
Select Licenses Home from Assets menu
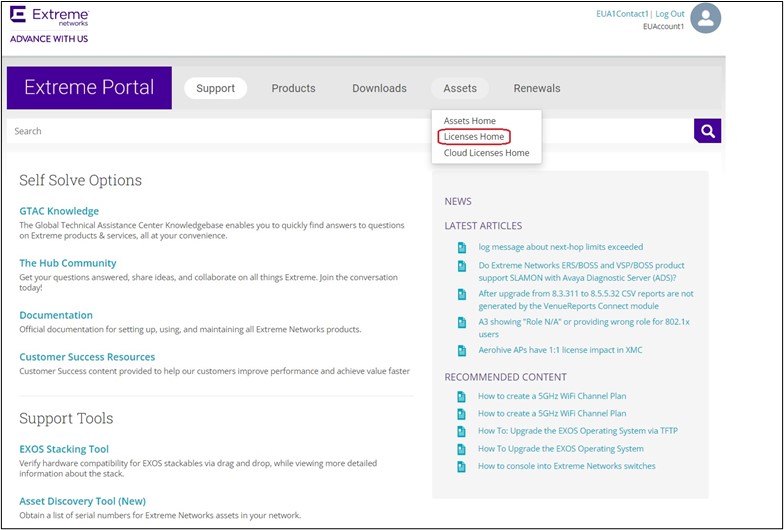[x=474, y=137]
